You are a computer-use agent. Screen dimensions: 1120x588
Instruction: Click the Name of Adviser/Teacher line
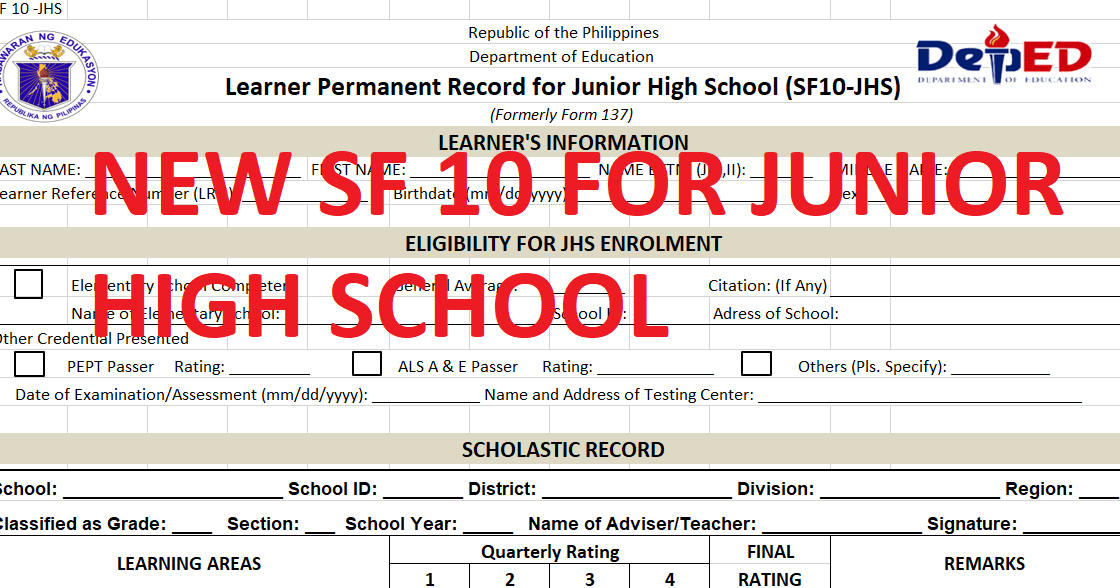[x=840, y=522]
